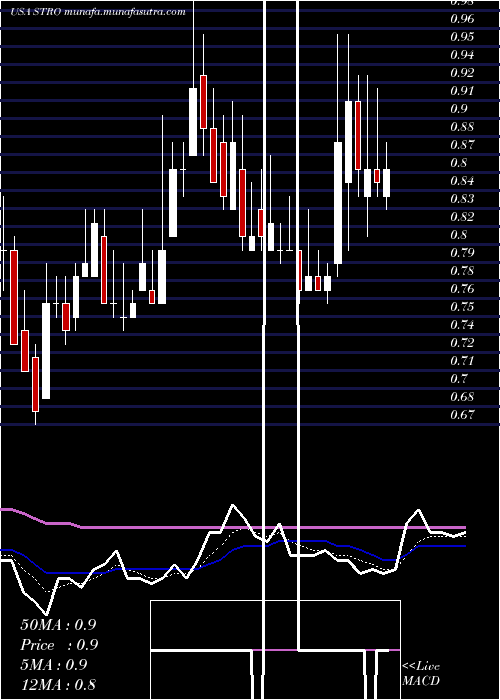Select the Price : 0.9 legend entry
The height and width of the screenshot is (700, 500).
(59, 645)
